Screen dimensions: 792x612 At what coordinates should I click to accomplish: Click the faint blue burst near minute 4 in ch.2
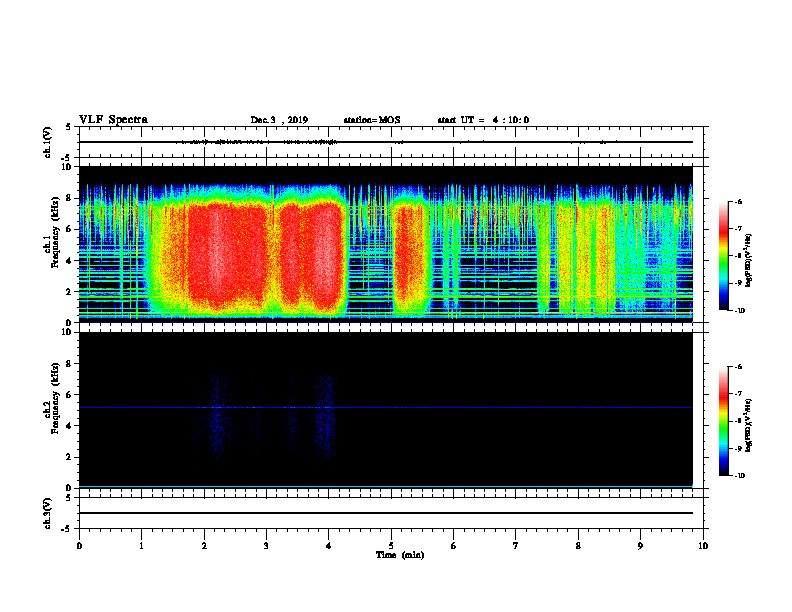pos(325,417)
